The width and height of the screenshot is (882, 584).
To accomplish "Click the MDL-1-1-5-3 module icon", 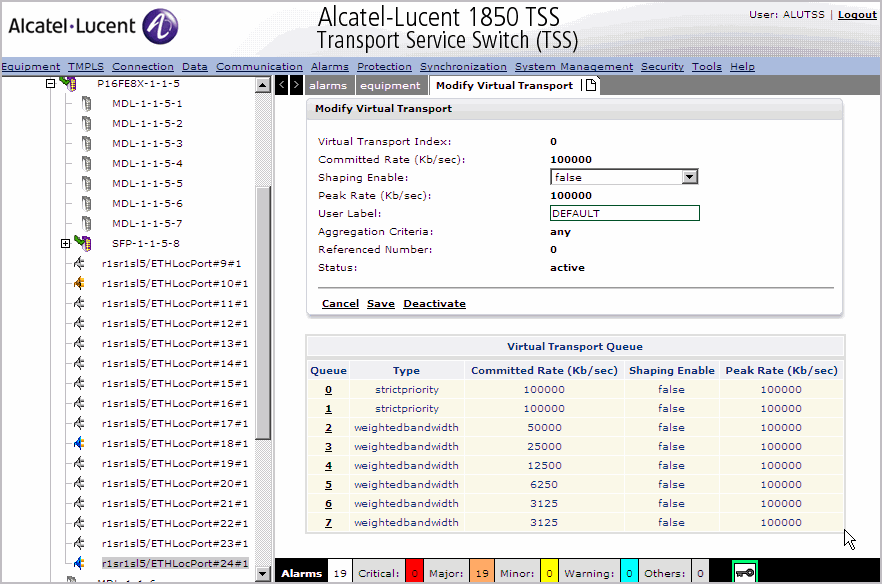I will [86, 143].
